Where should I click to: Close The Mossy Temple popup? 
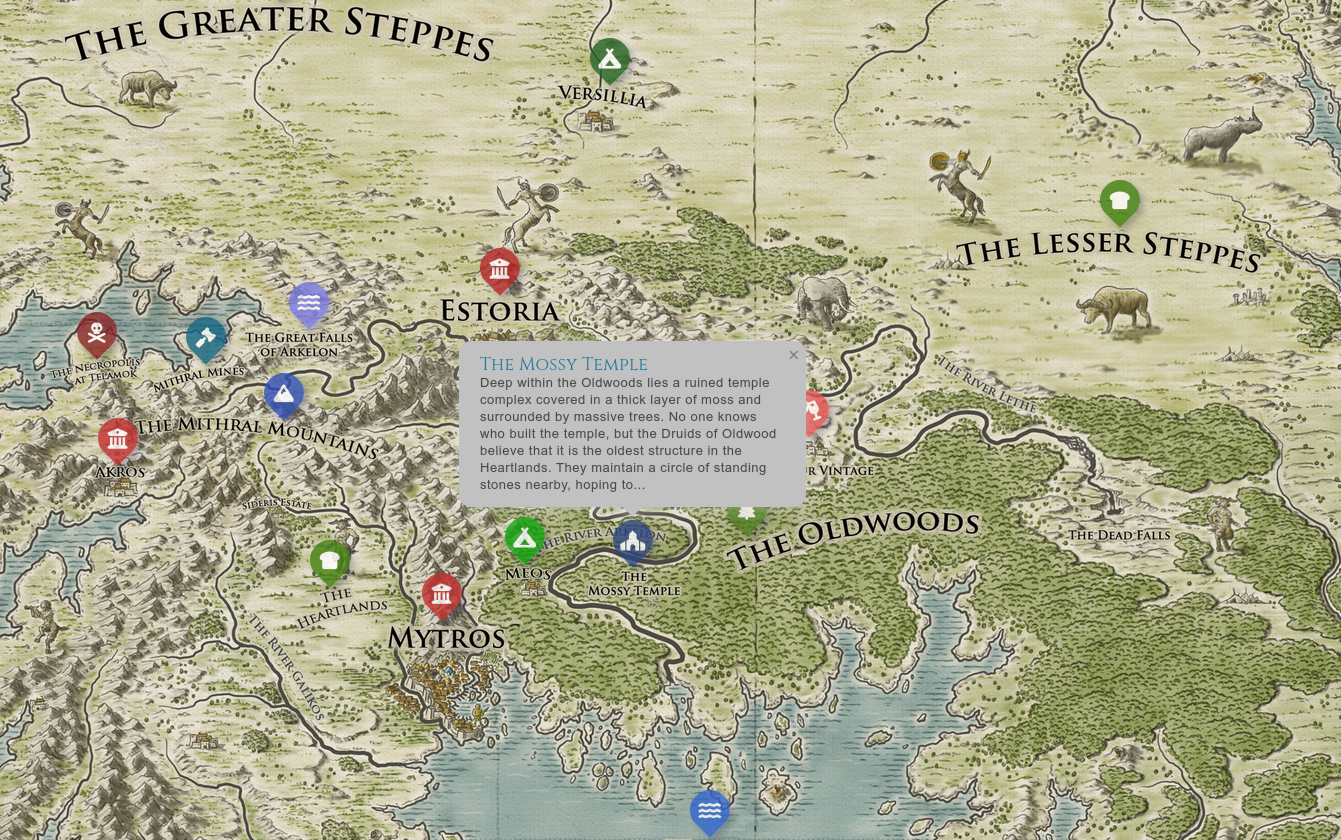[793, 355]
